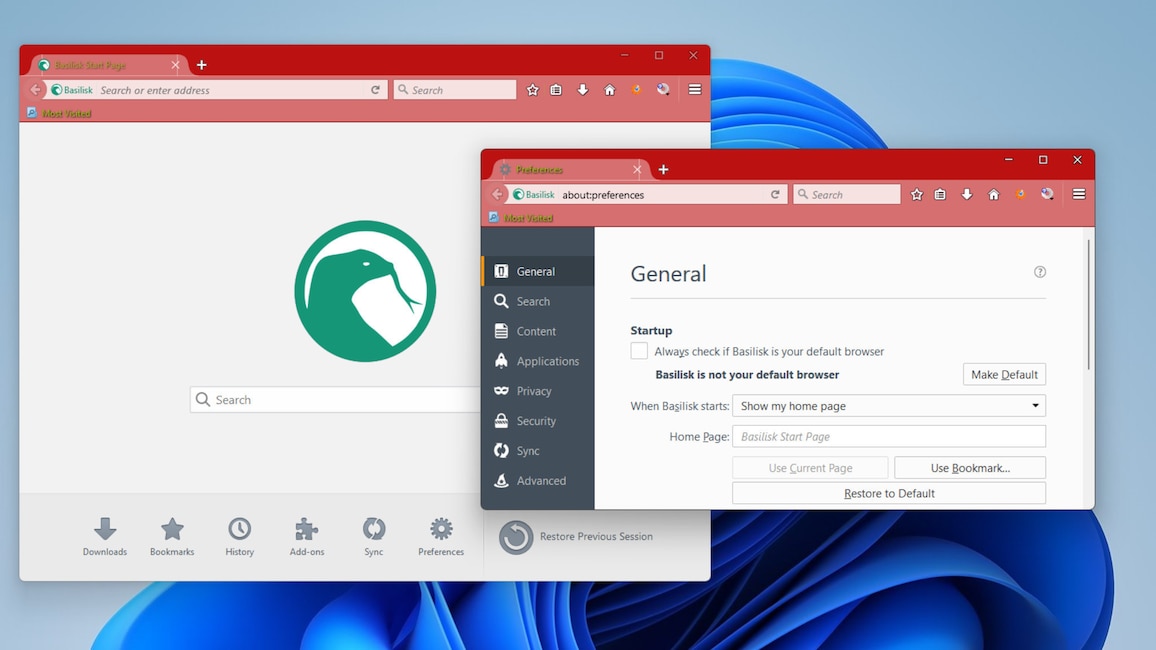Click start page center Search box
Viewport: 1156px width, 650px height.
tap(335, 399)
